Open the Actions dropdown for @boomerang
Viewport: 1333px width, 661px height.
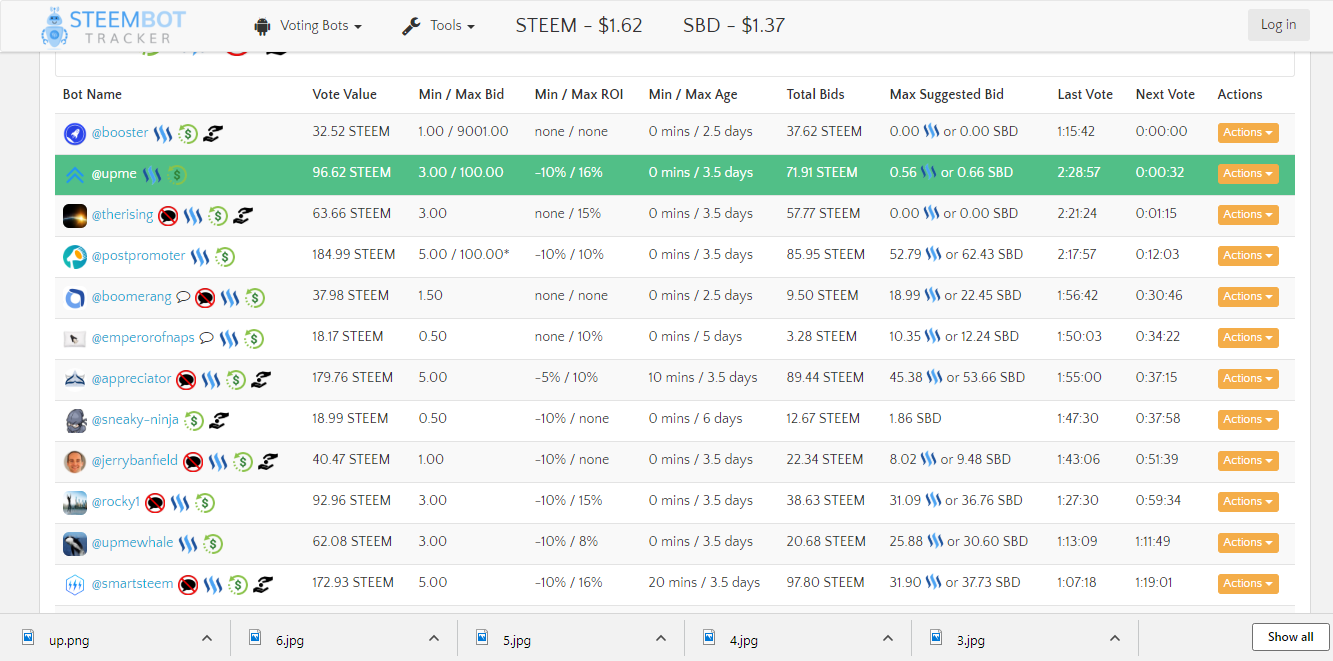(x=1248, y=297)
